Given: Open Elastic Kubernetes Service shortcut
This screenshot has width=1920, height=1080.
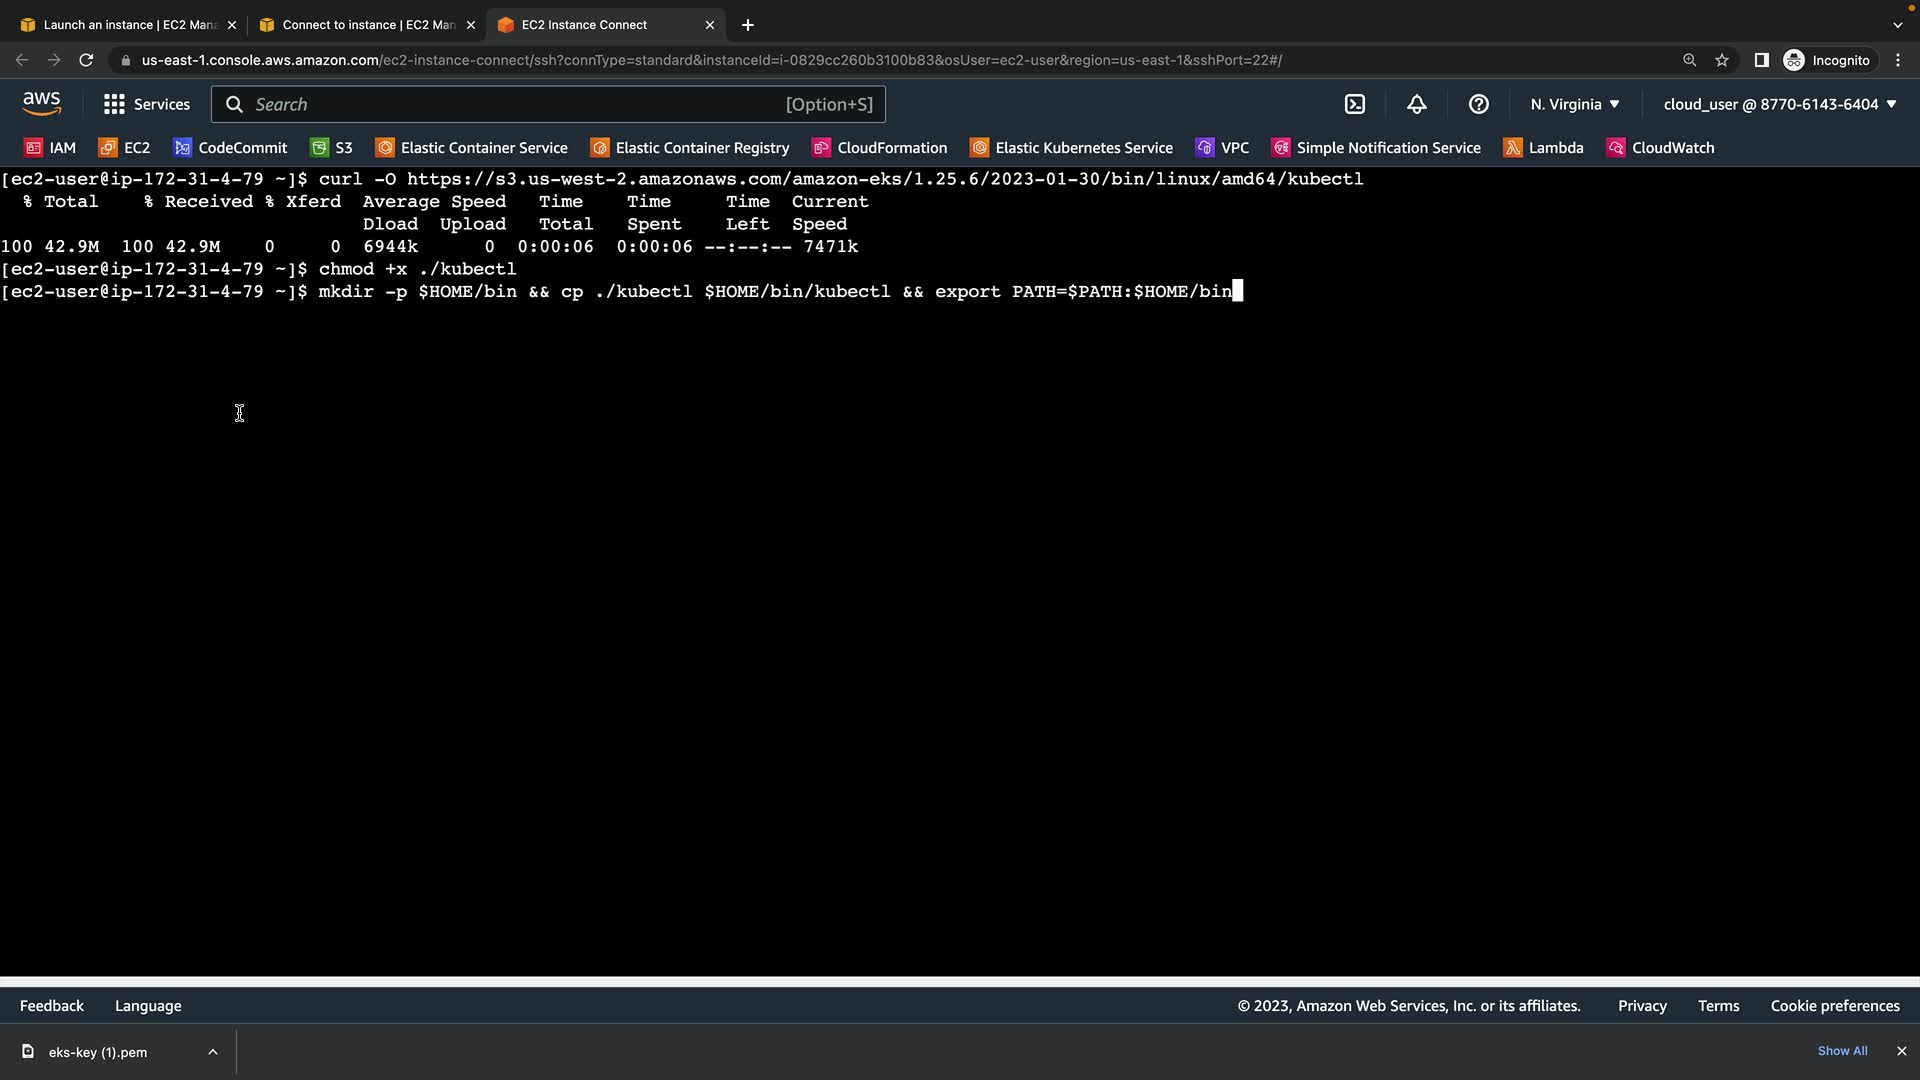Looking at the screenshot, I should [1072, 148].
